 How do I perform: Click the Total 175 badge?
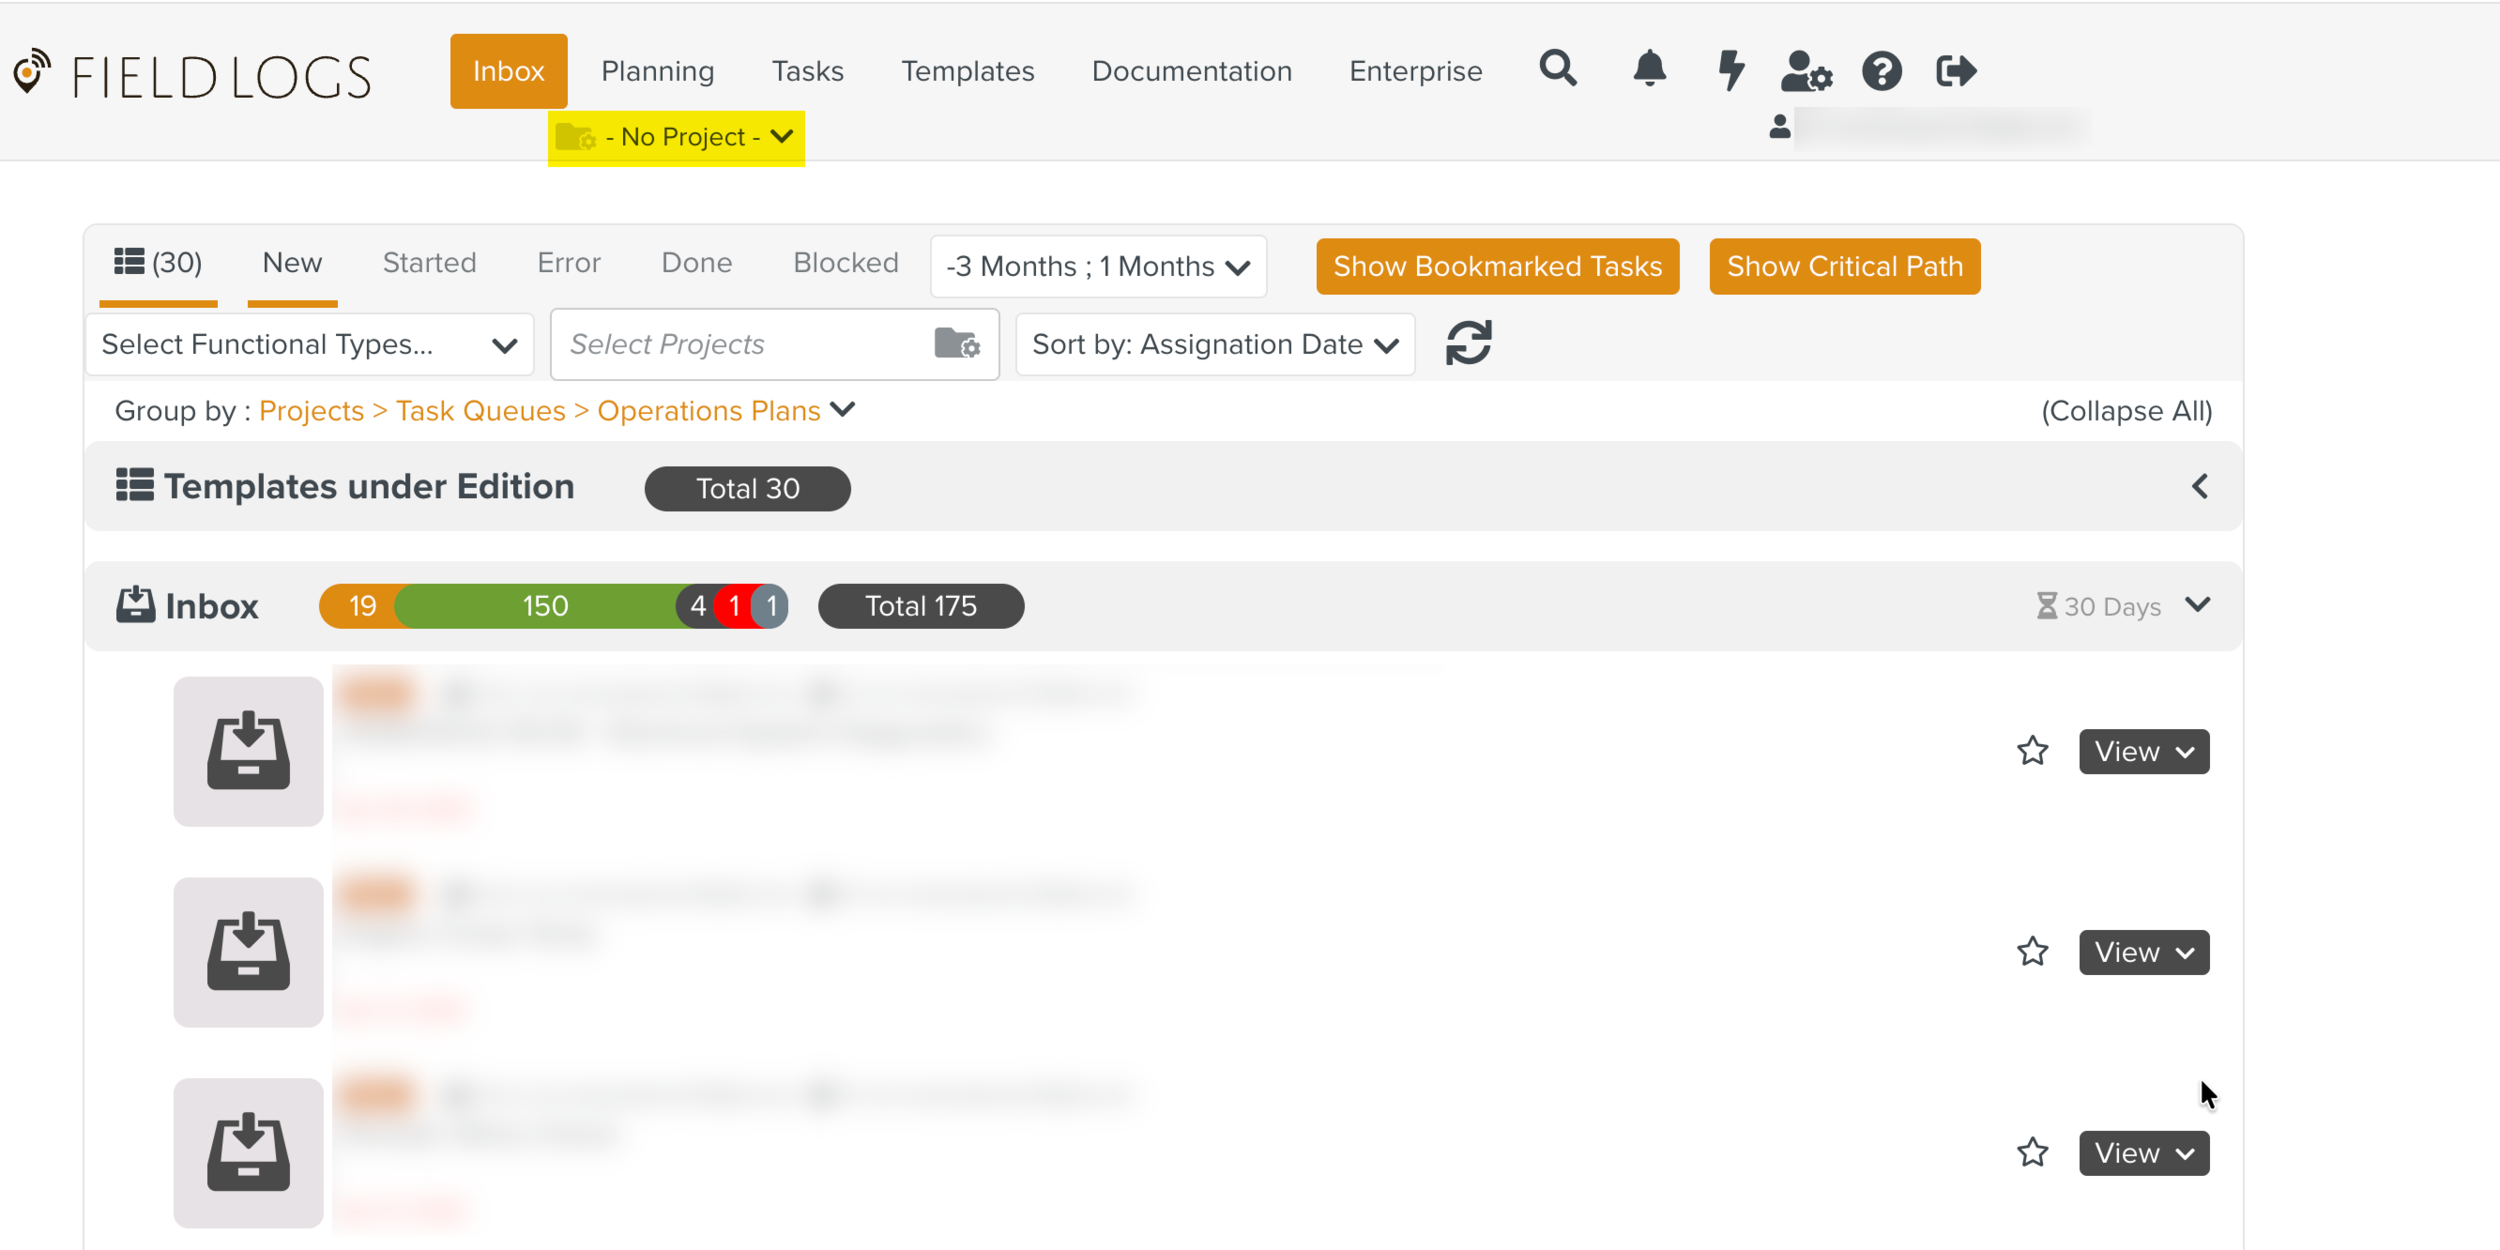pos(920,606)
